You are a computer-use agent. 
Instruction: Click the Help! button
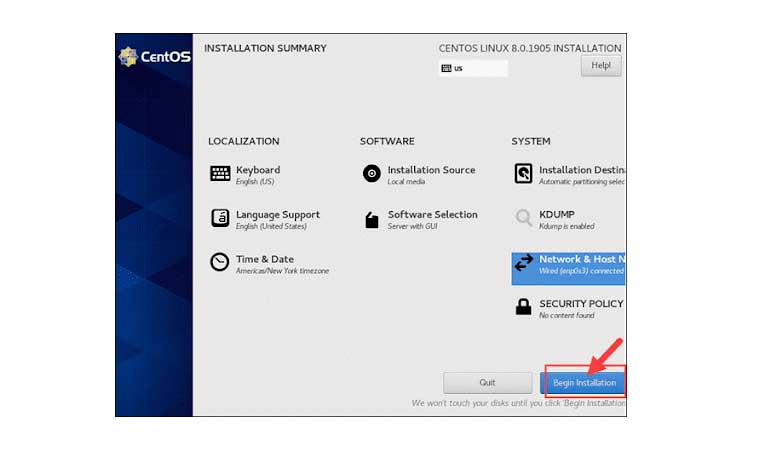pos(601,66)
